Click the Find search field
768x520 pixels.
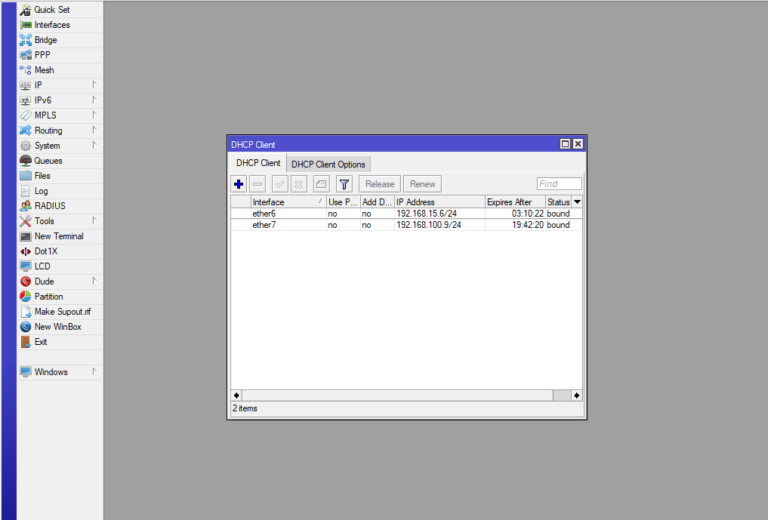(x=558, y=184)
